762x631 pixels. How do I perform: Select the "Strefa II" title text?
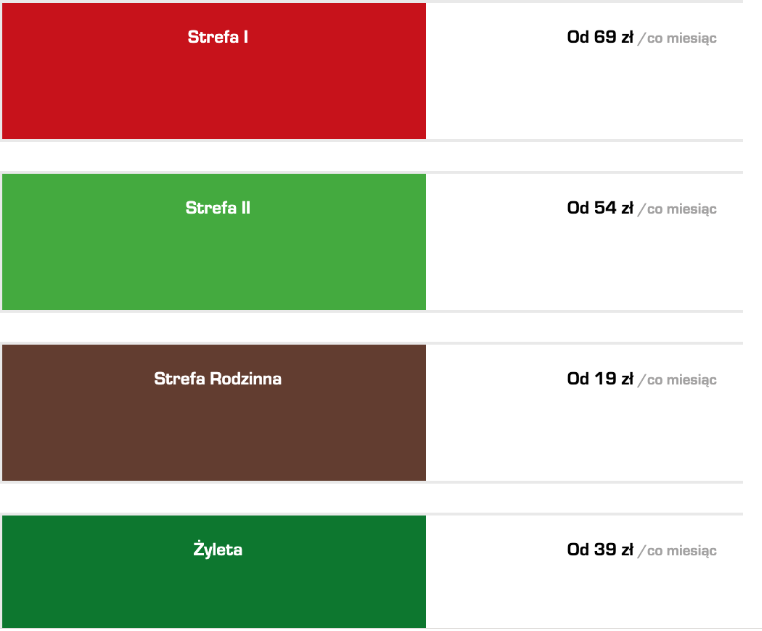point(218,209)
